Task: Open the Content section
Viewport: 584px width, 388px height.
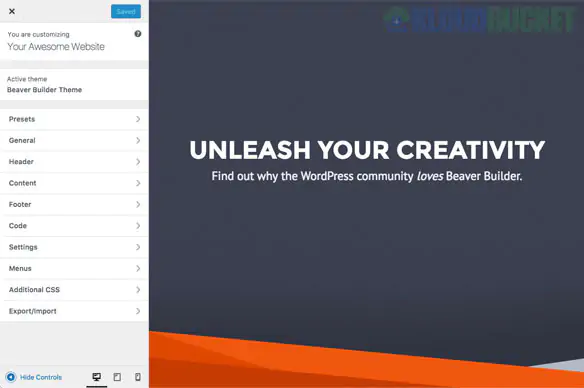Action: [x=74, y=183]
